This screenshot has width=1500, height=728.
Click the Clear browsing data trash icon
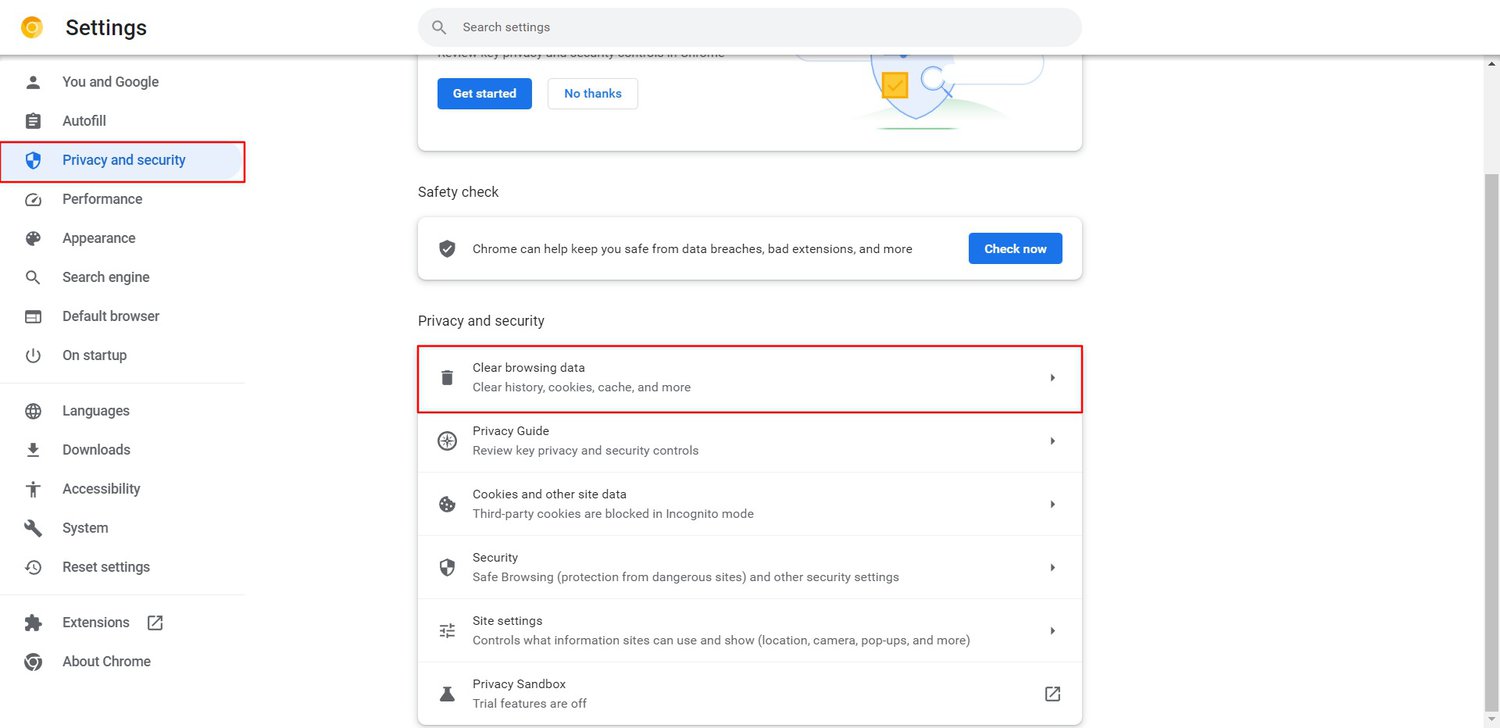click(446, 377)
